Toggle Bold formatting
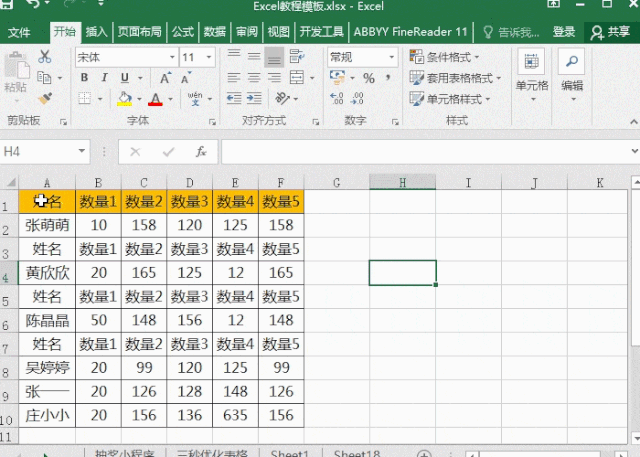Screen dimensions: 640x457 click(x=84, y=78)
